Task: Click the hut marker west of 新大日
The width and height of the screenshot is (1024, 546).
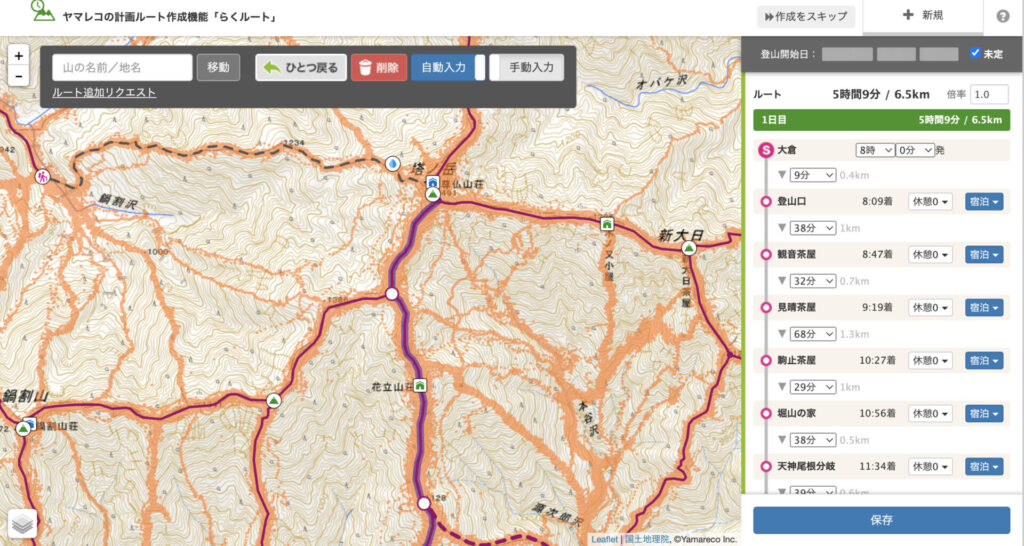Action: point(607,224)
